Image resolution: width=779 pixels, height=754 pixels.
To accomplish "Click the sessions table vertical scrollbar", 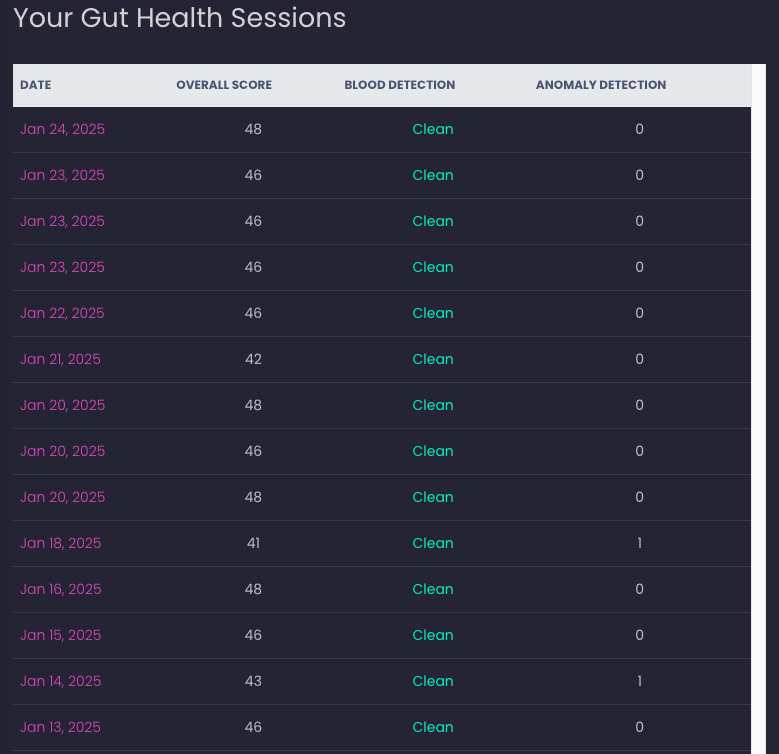I will [x=759, y=409].
